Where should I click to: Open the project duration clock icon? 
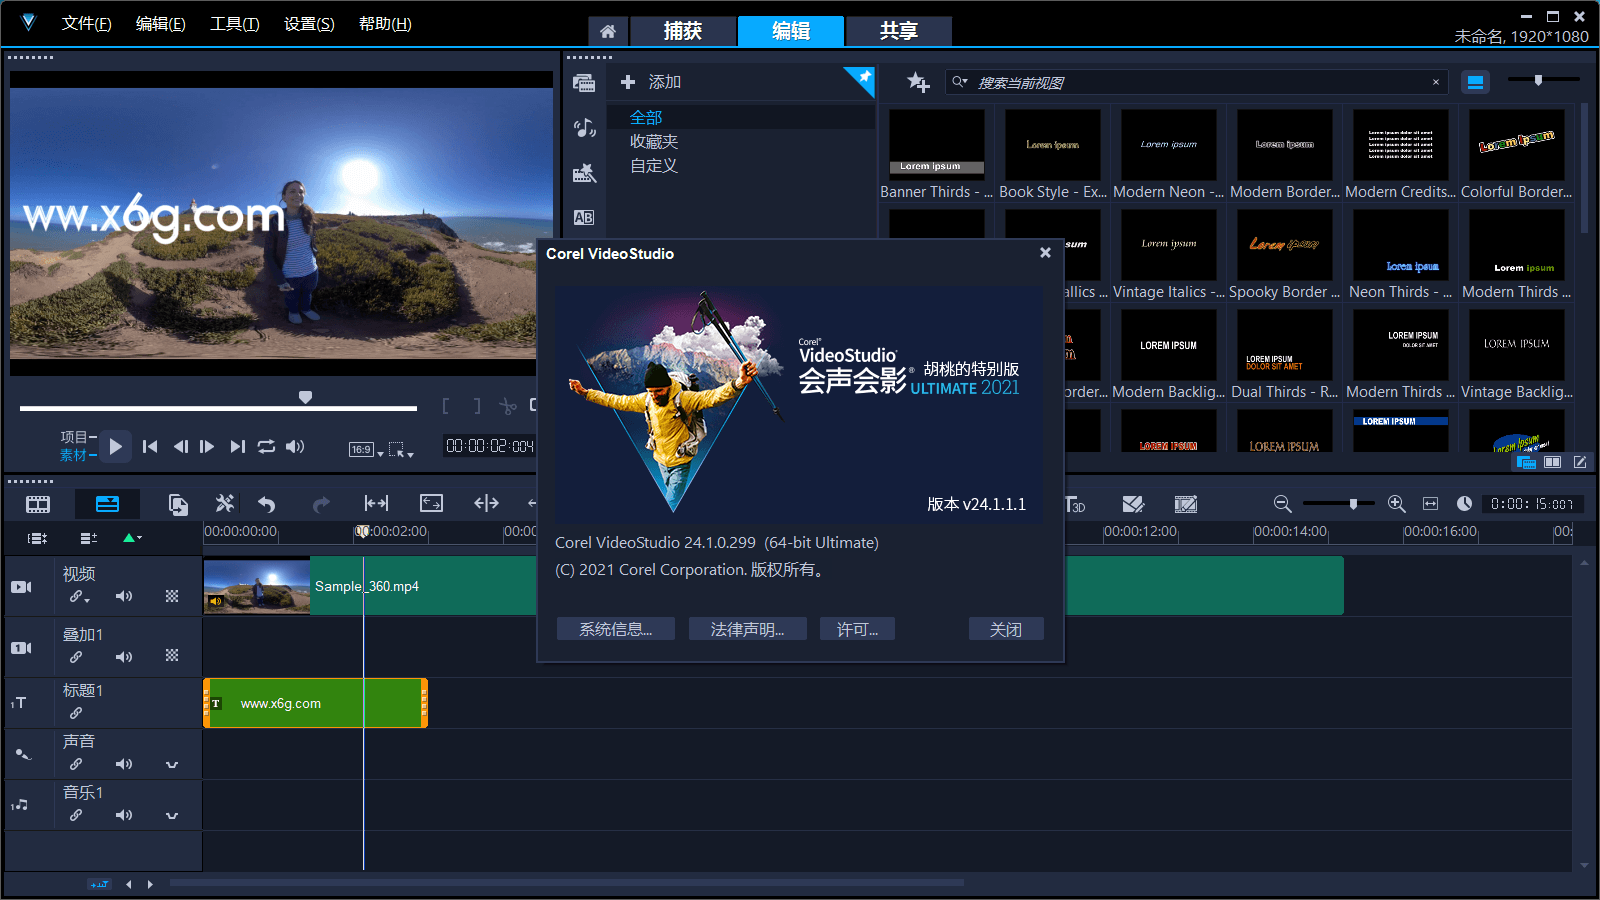(x=1464, y=504)
